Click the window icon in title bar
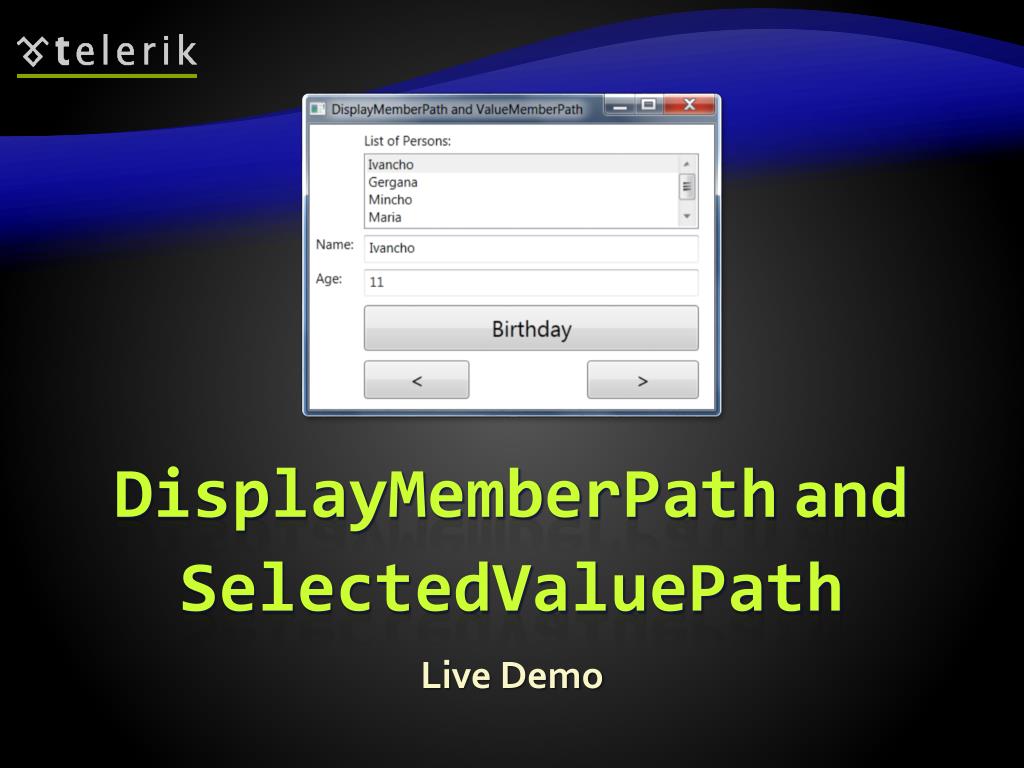1024x768 pixels. (x=318, y=109)
